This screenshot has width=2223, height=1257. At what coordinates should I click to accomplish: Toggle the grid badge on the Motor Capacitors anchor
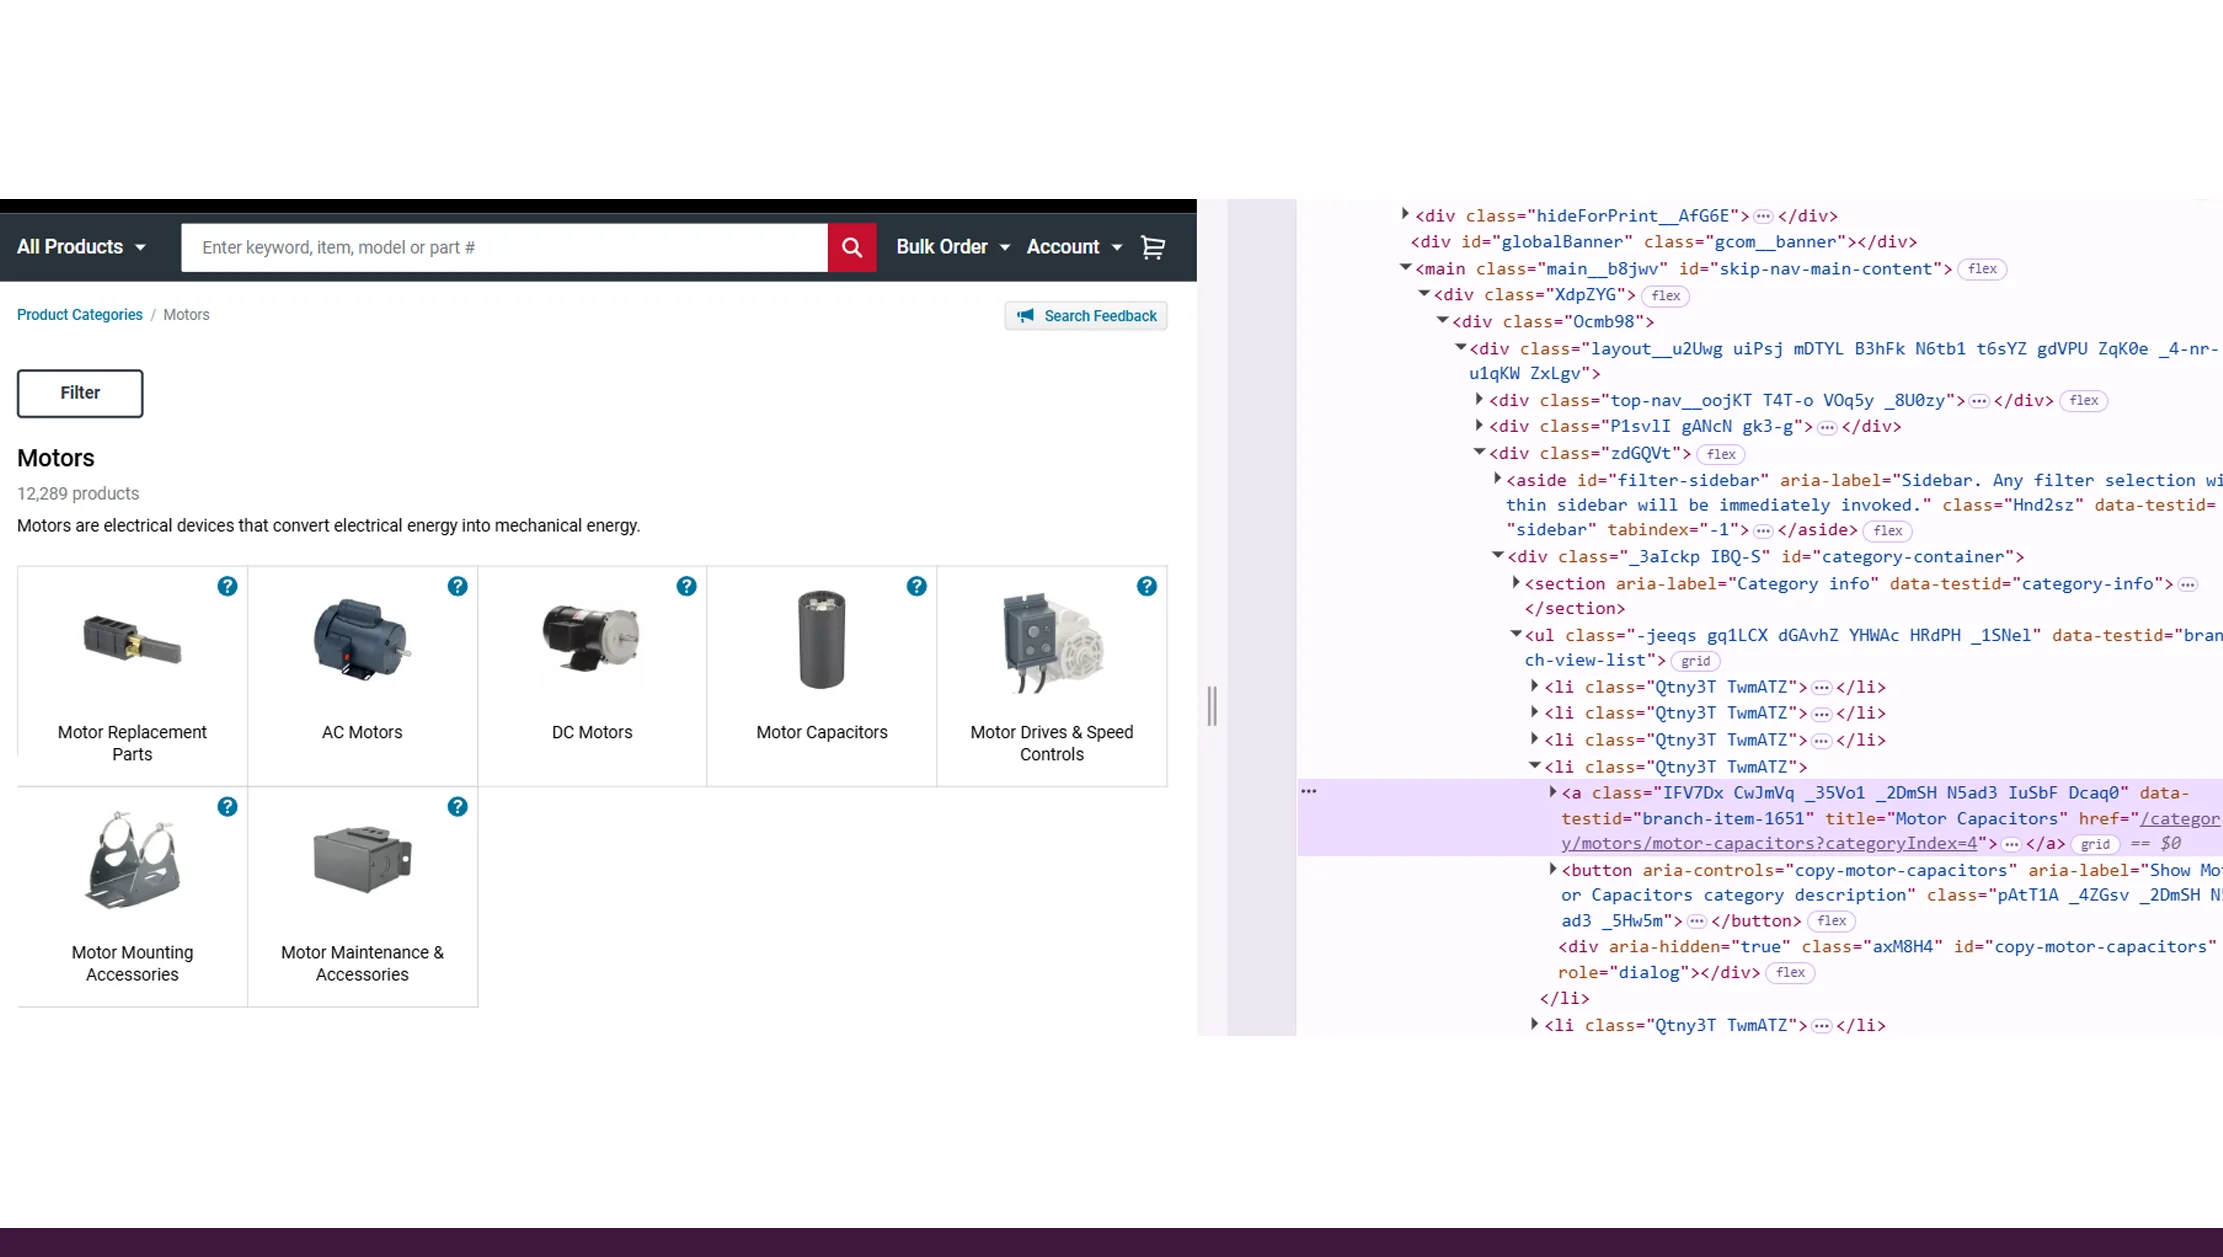pos(2095,844)
